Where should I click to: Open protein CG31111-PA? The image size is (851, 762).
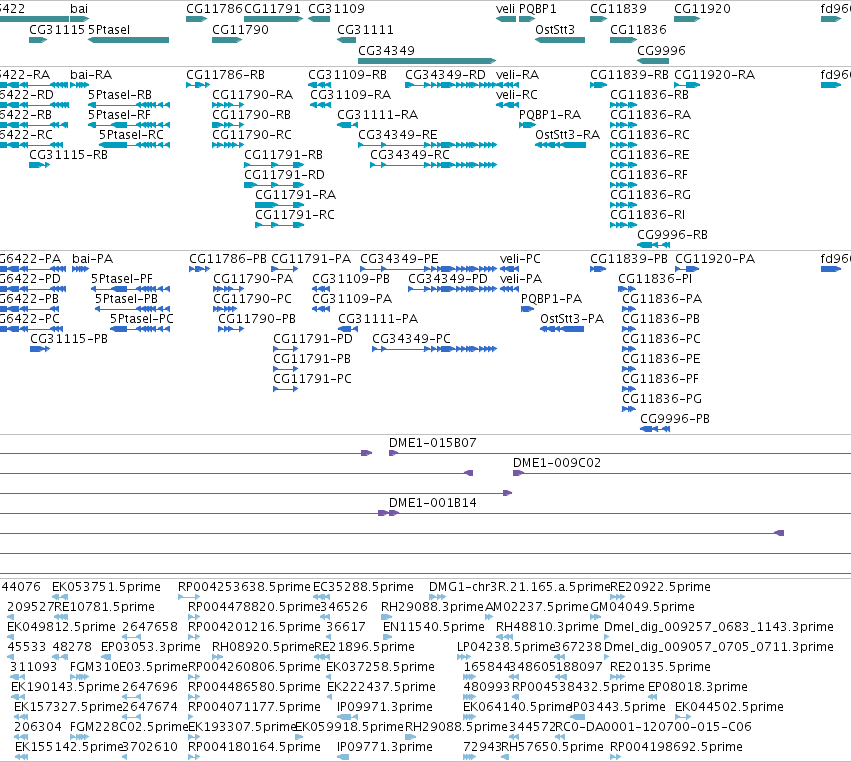(378, 319)
